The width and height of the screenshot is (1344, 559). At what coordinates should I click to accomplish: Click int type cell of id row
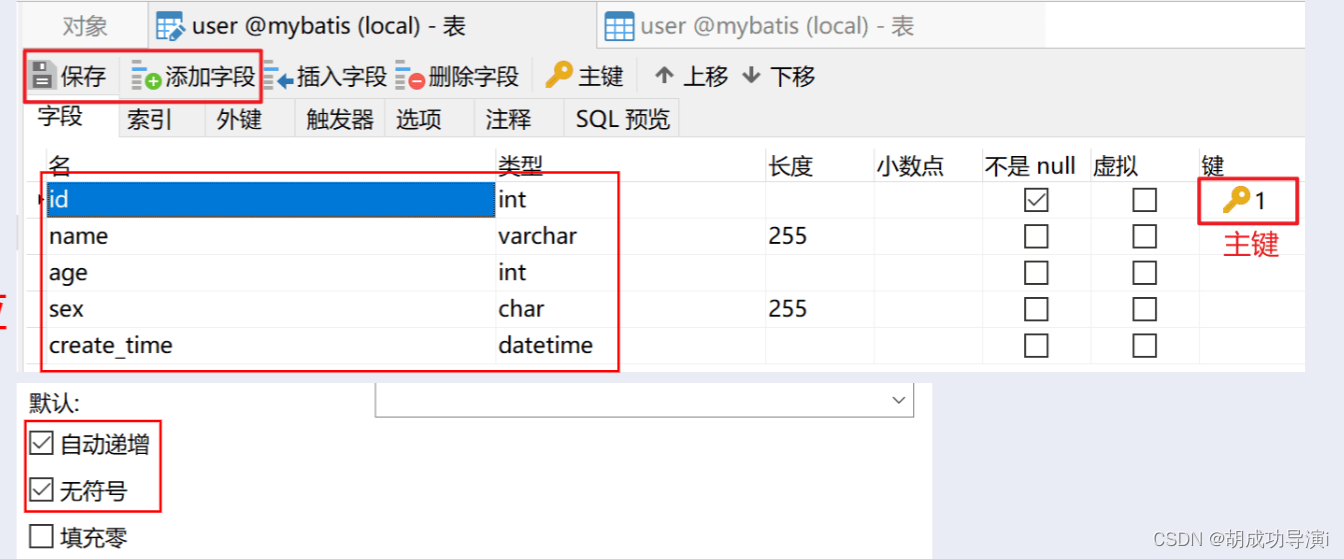click(x=630, y=200)
